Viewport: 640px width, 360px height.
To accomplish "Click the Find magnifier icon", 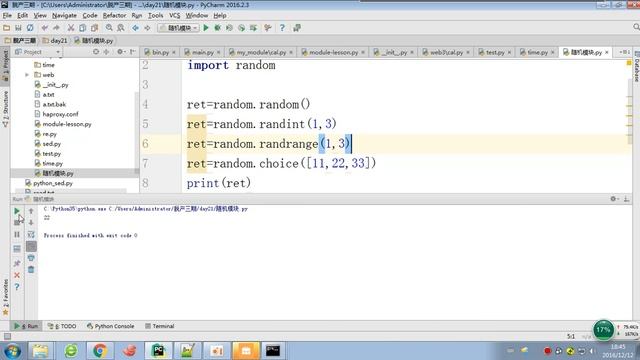I will [109, 28].
